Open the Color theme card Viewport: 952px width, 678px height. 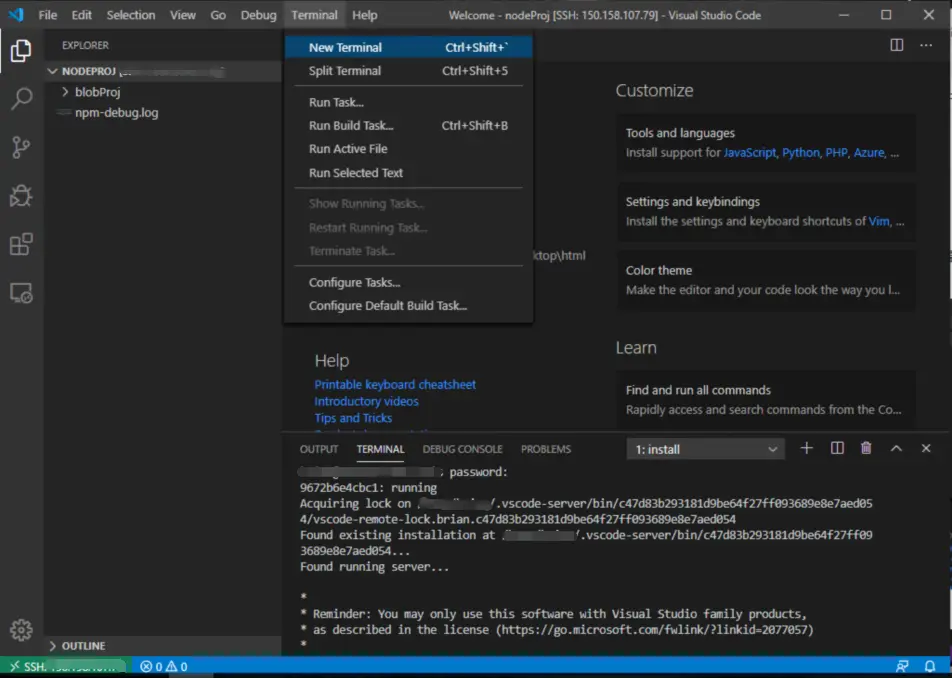coord(766,280)
